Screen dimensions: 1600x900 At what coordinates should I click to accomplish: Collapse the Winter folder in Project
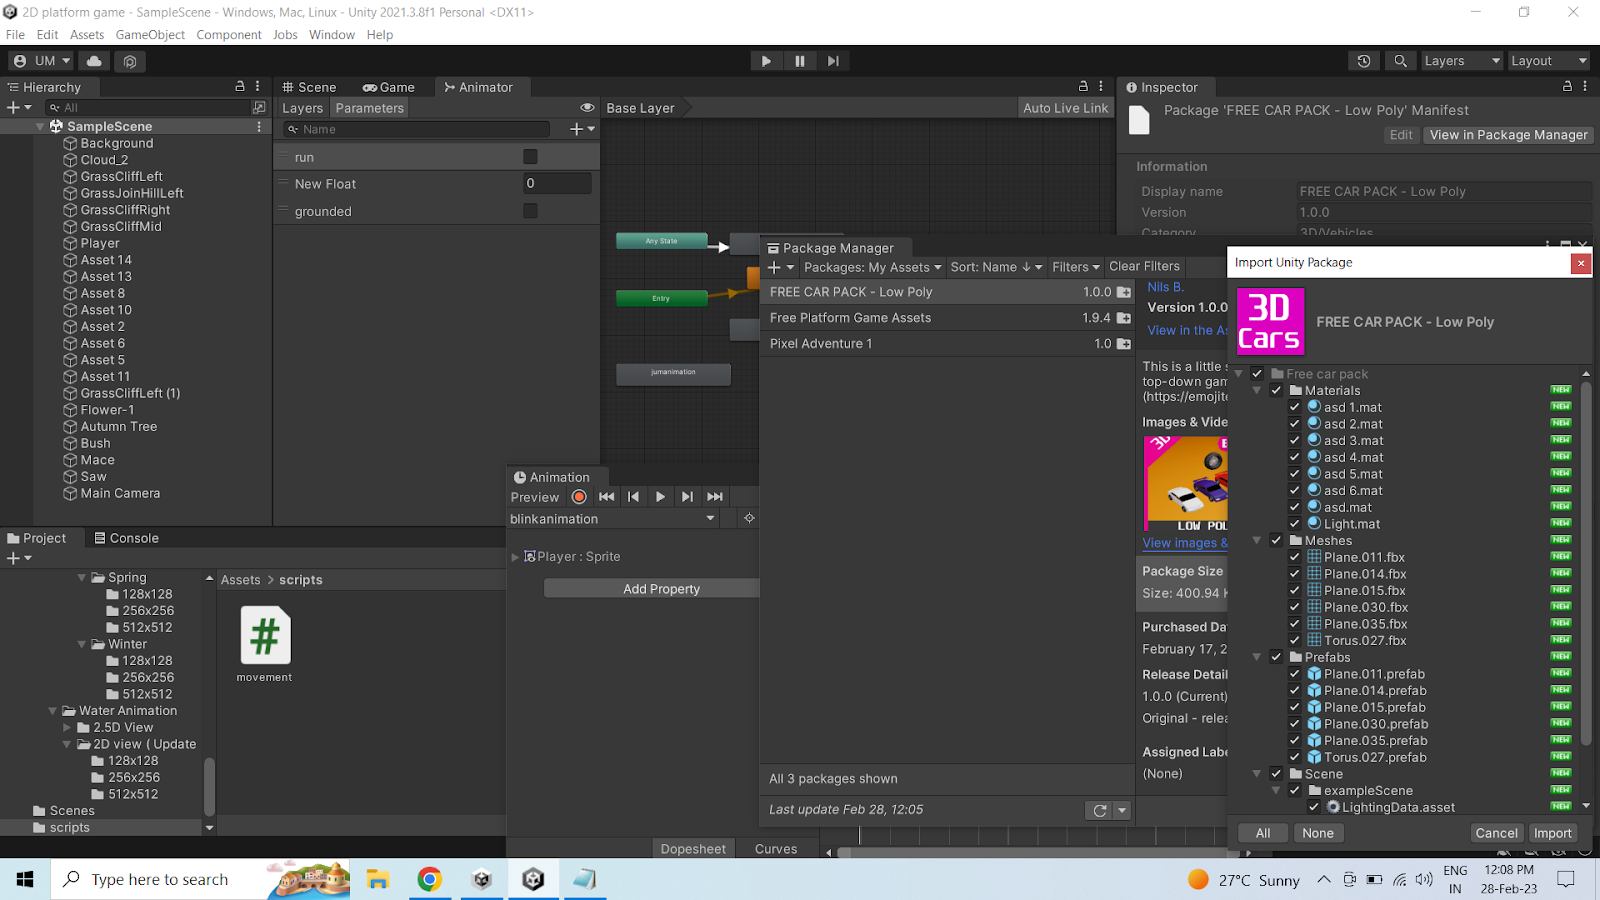click(x=82, y=644)
